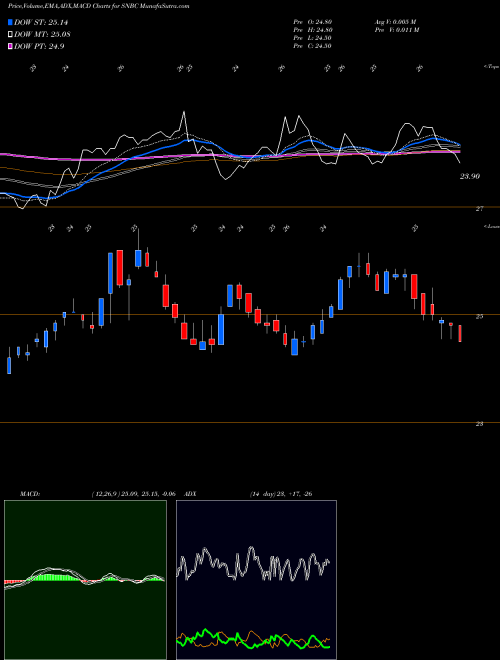Image resolution: width=500 pixels, height=660 pixels.
Task: Click the green MACD histogram chart panel
Action: pos(85,580)
